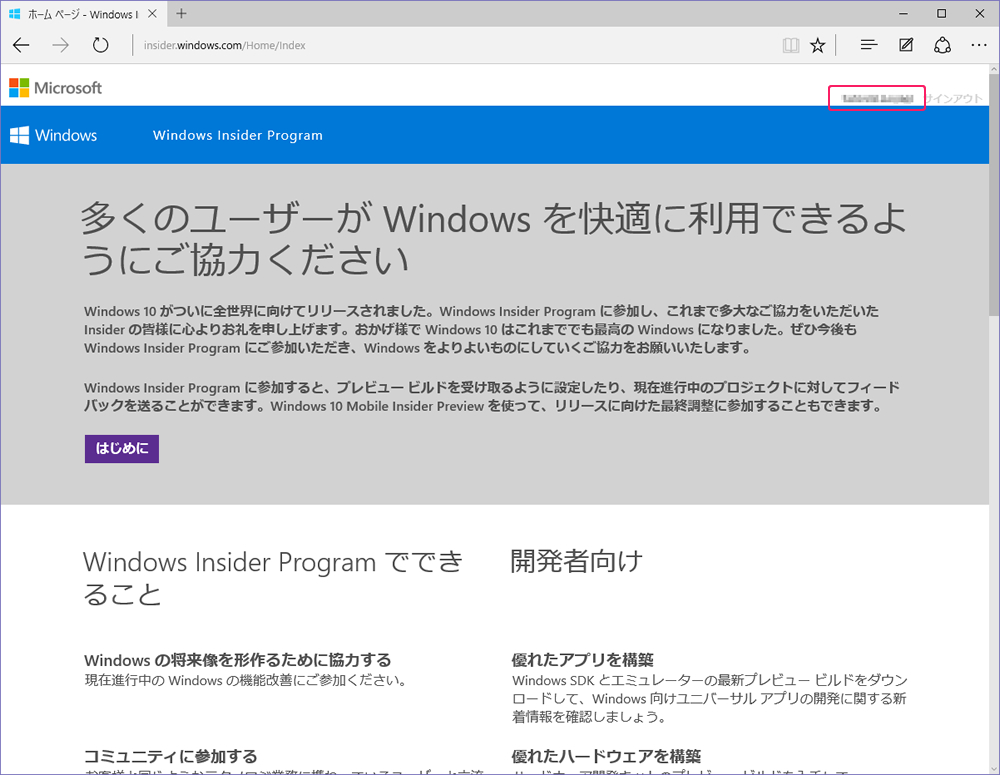Click the サインアウト sign-out link
The width and height of the screenshot is (1000, 775).
tap(954, 98)
